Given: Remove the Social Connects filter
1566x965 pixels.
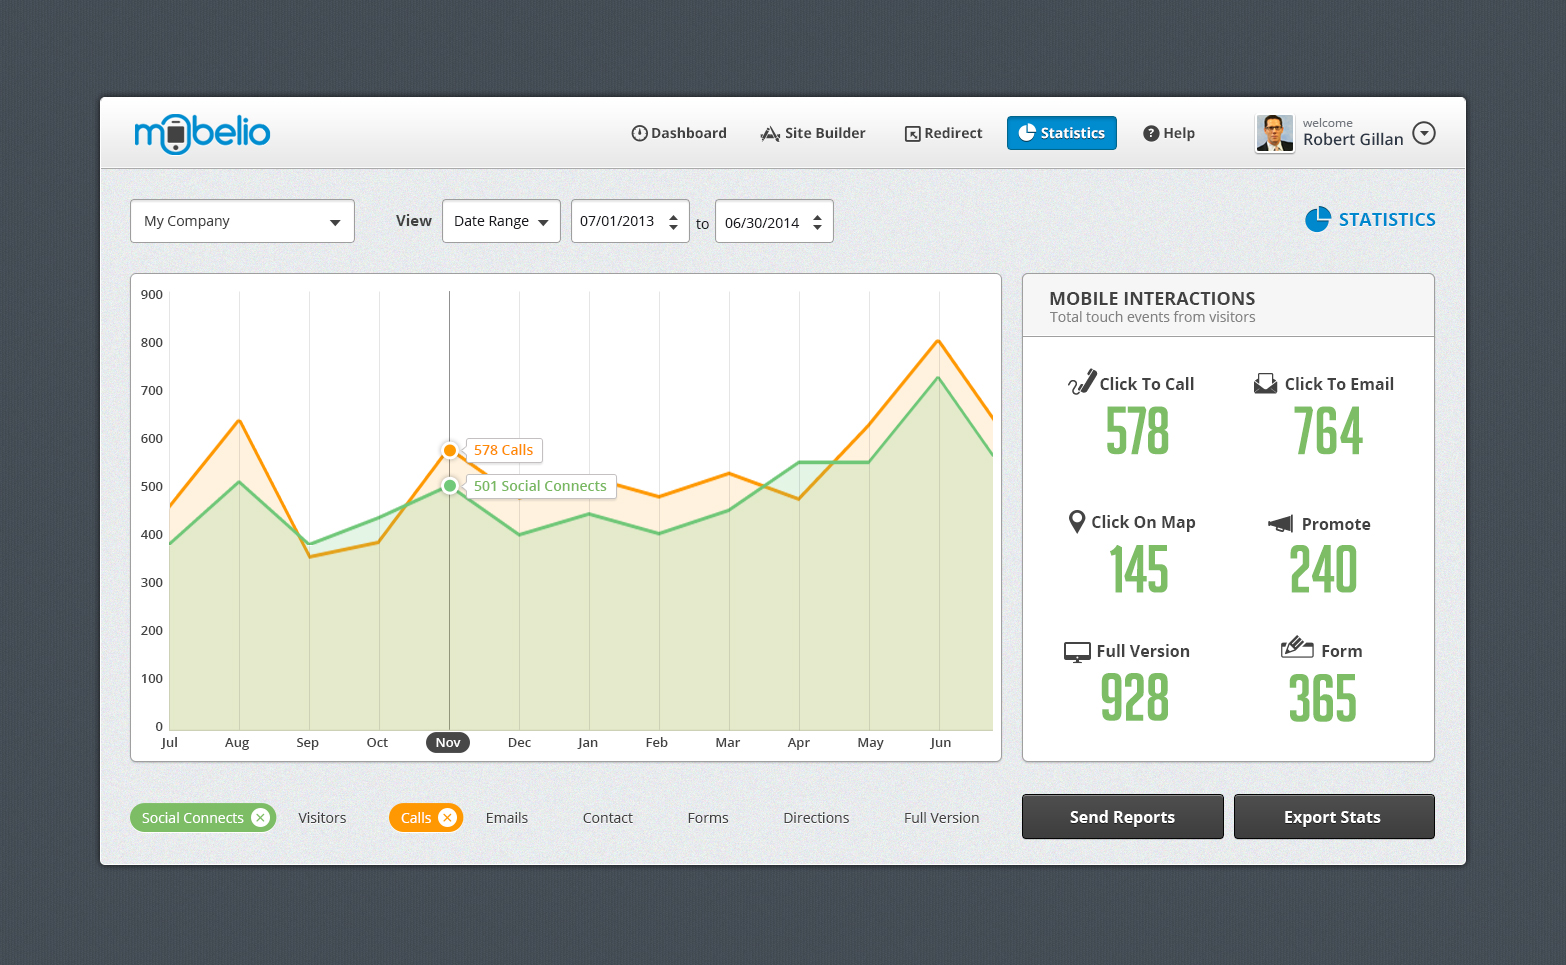Looking at the screenshot, I should tap(261, 818).
